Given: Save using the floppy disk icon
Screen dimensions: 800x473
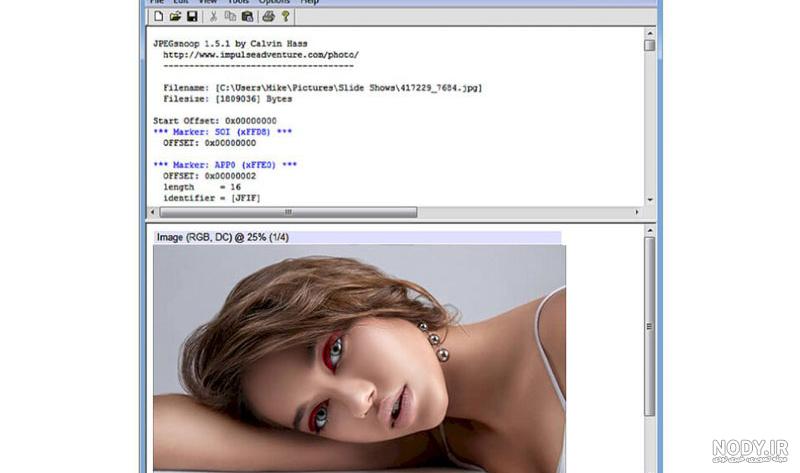Looking at the screenshot, I should pos(192,16).
